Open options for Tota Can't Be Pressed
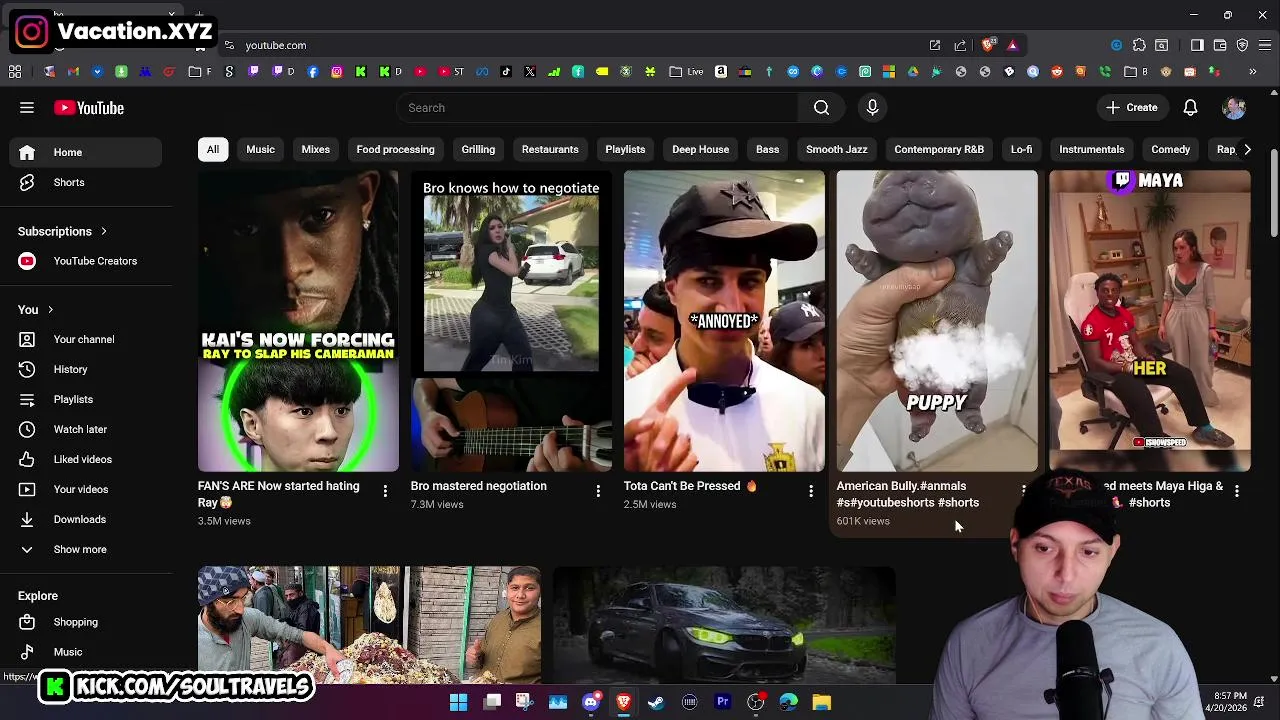This screenshot has height=720, width=1280. (811, 490)
